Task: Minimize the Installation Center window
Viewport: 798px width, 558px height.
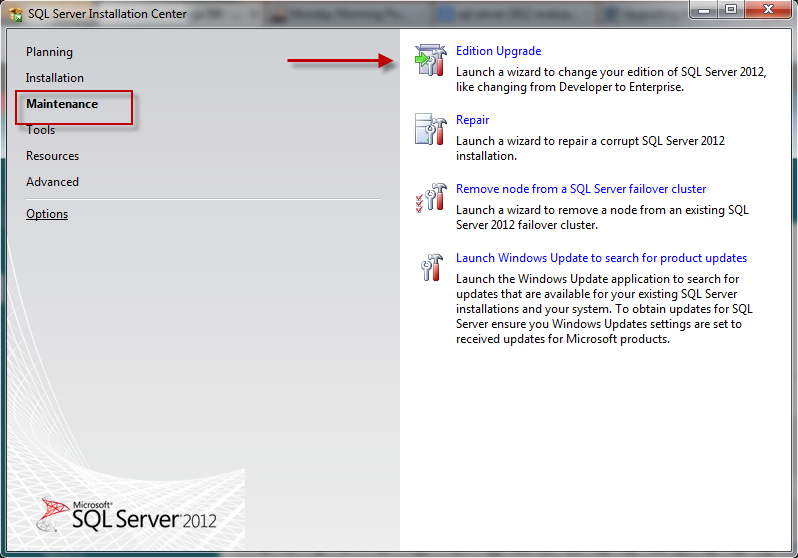Action: coord(704,10)
